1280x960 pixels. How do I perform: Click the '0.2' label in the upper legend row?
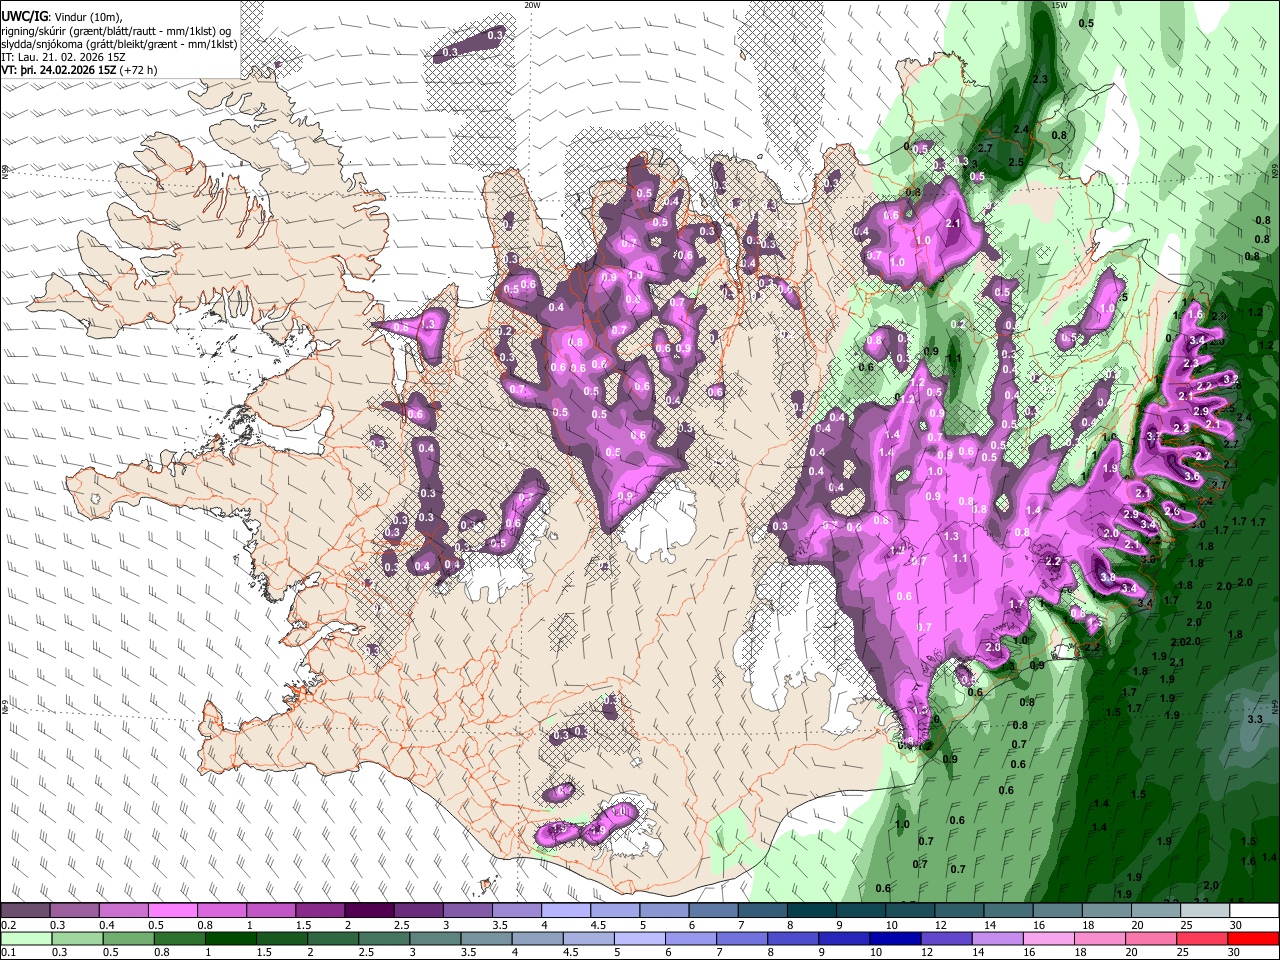coord(8,925)
